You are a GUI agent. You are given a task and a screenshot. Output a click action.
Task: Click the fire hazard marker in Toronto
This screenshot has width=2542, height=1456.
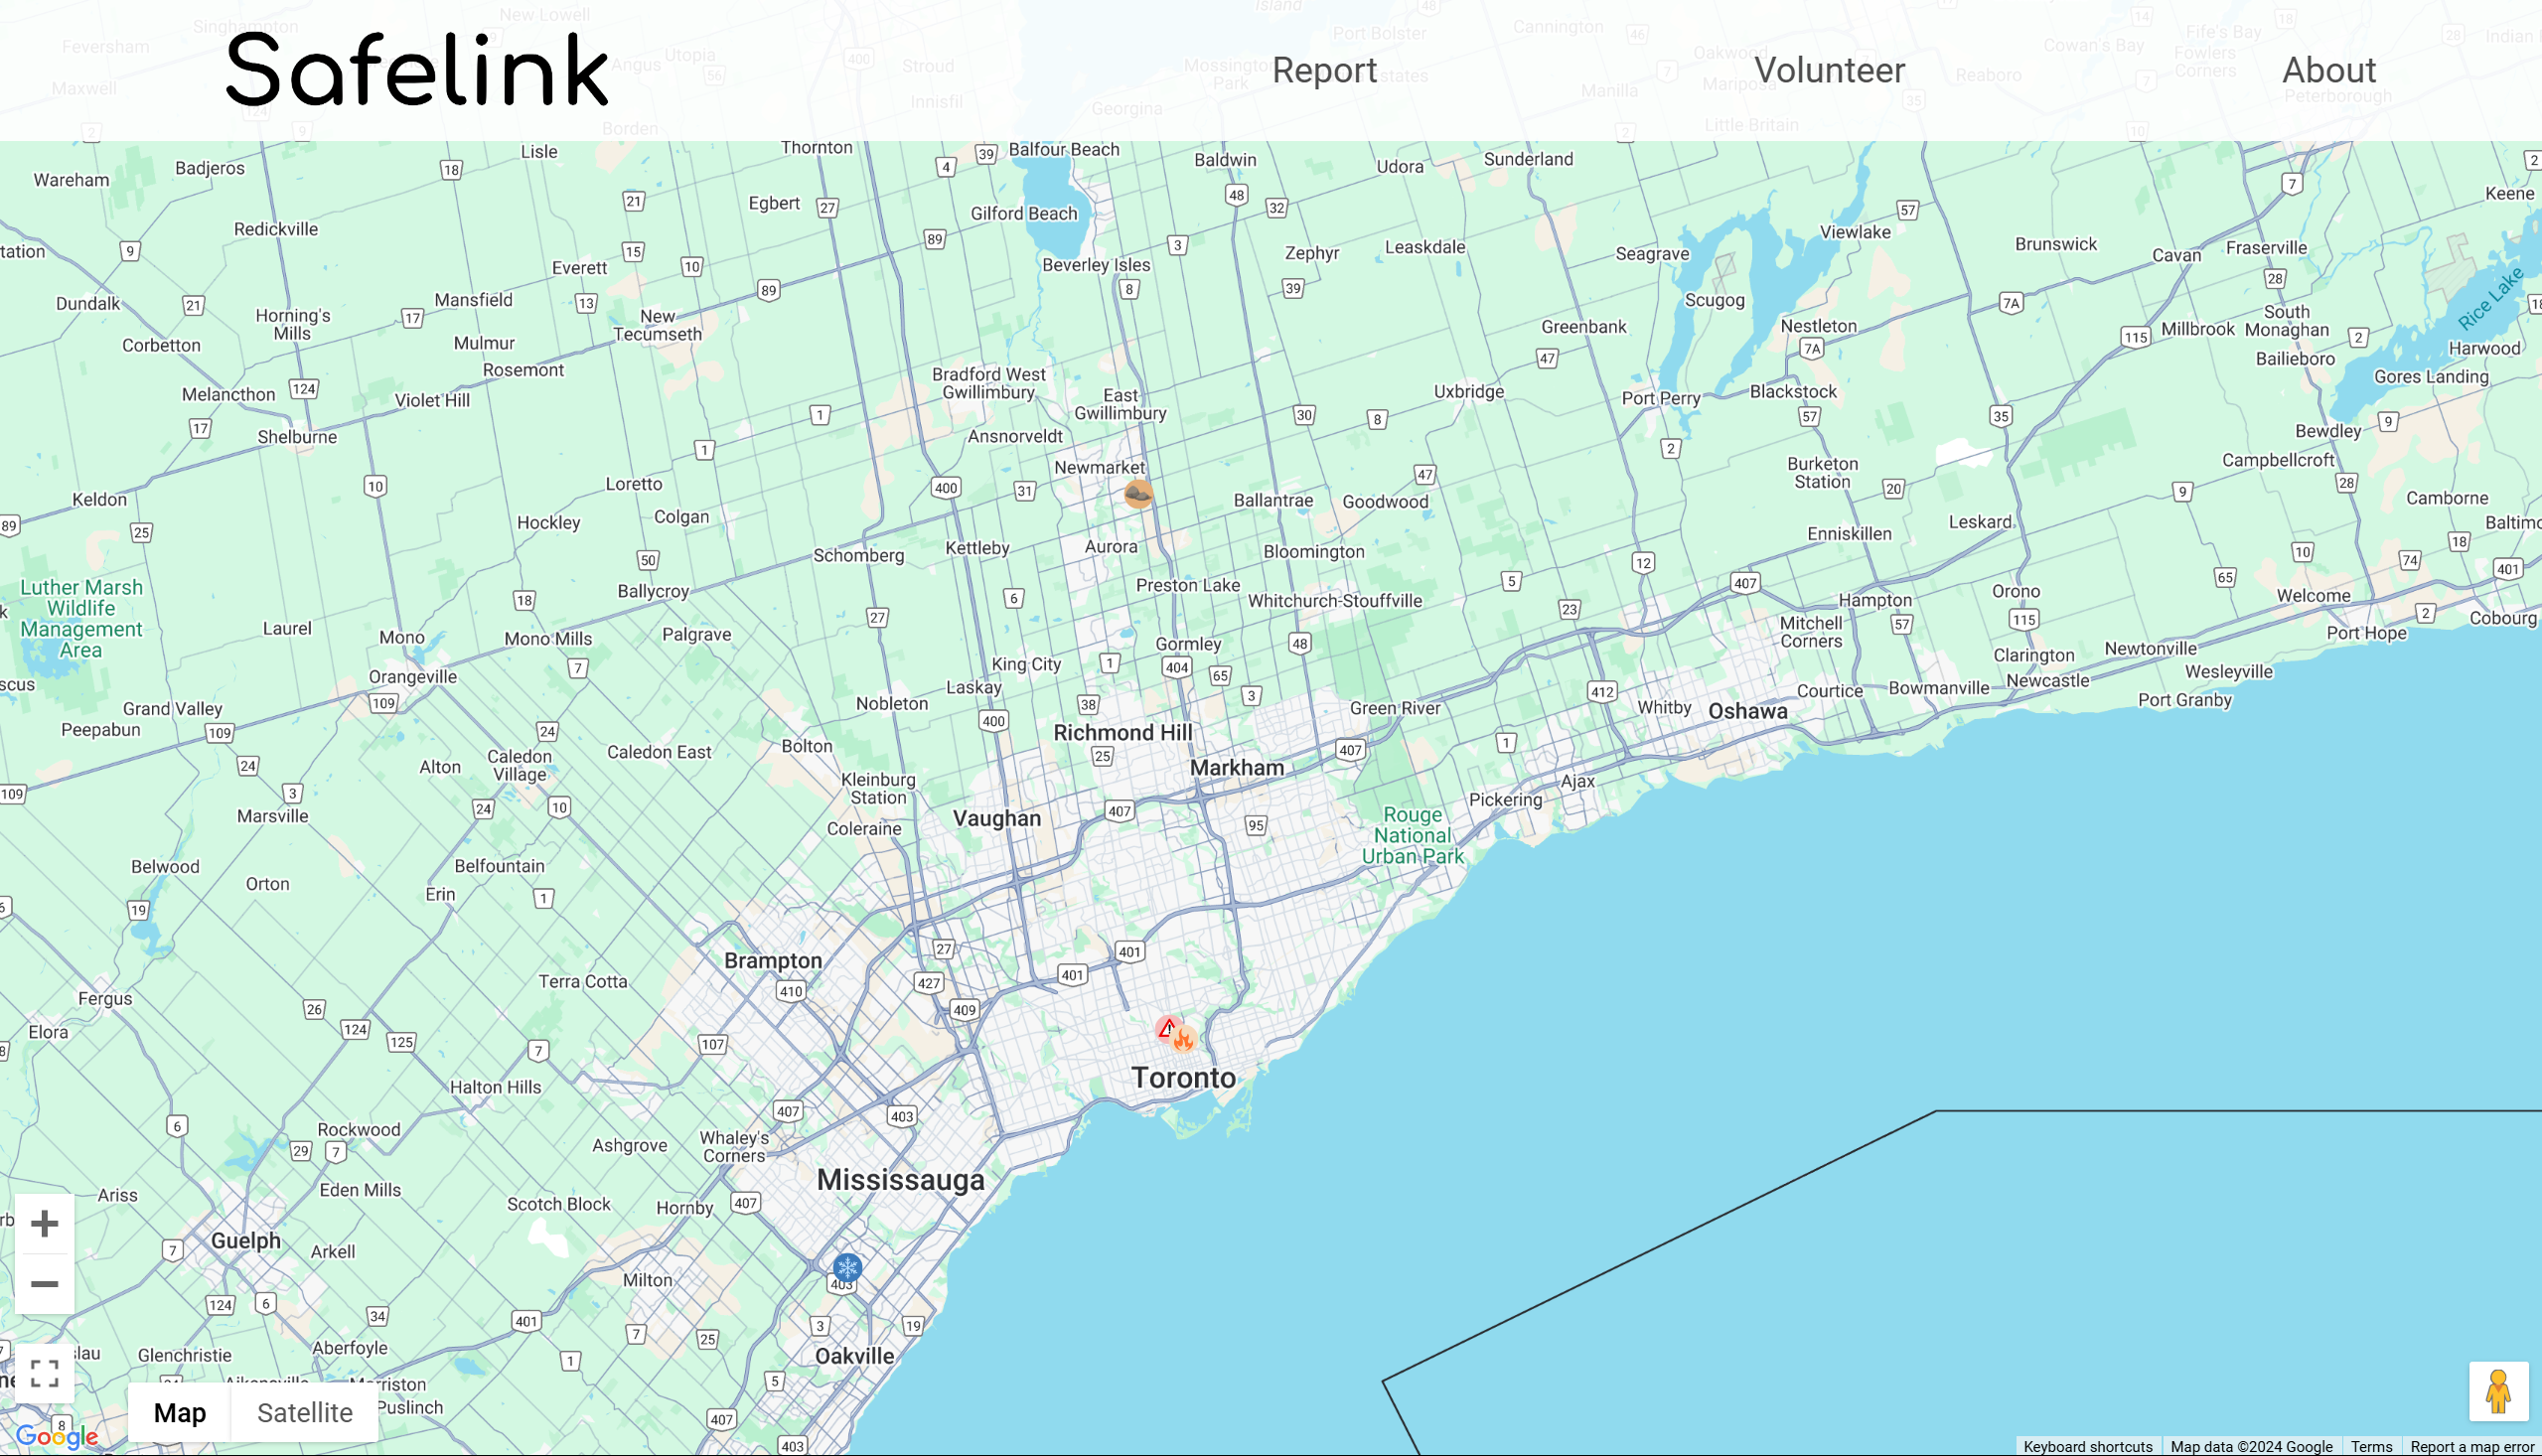coord(1185,1040)
